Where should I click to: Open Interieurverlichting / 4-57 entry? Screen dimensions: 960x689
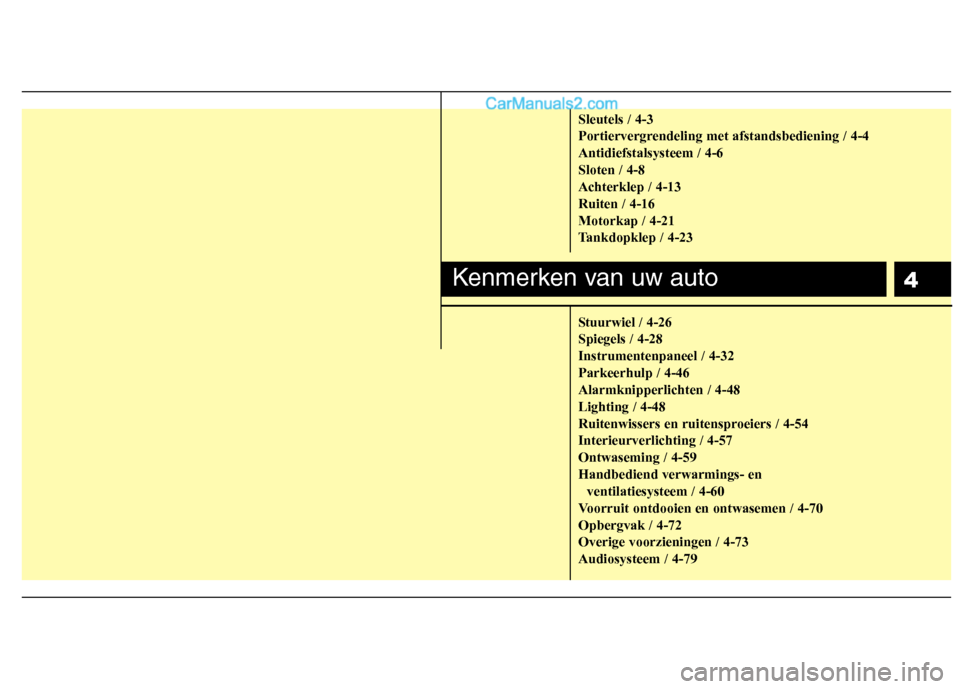pos(655,440)
